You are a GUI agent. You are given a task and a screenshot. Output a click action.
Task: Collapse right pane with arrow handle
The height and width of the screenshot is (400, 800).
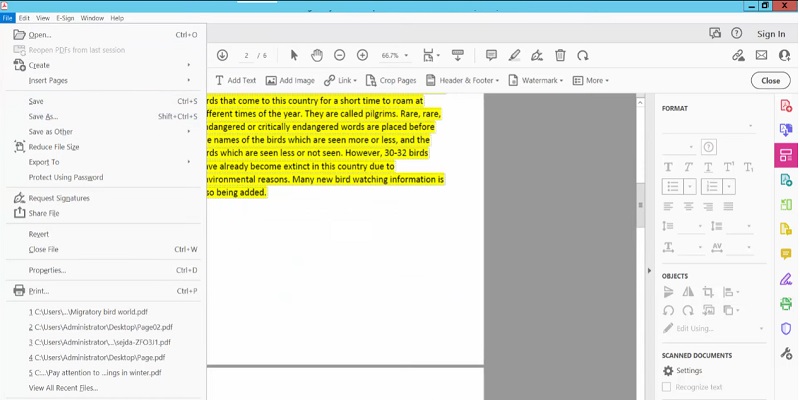[x=649, y=270]
